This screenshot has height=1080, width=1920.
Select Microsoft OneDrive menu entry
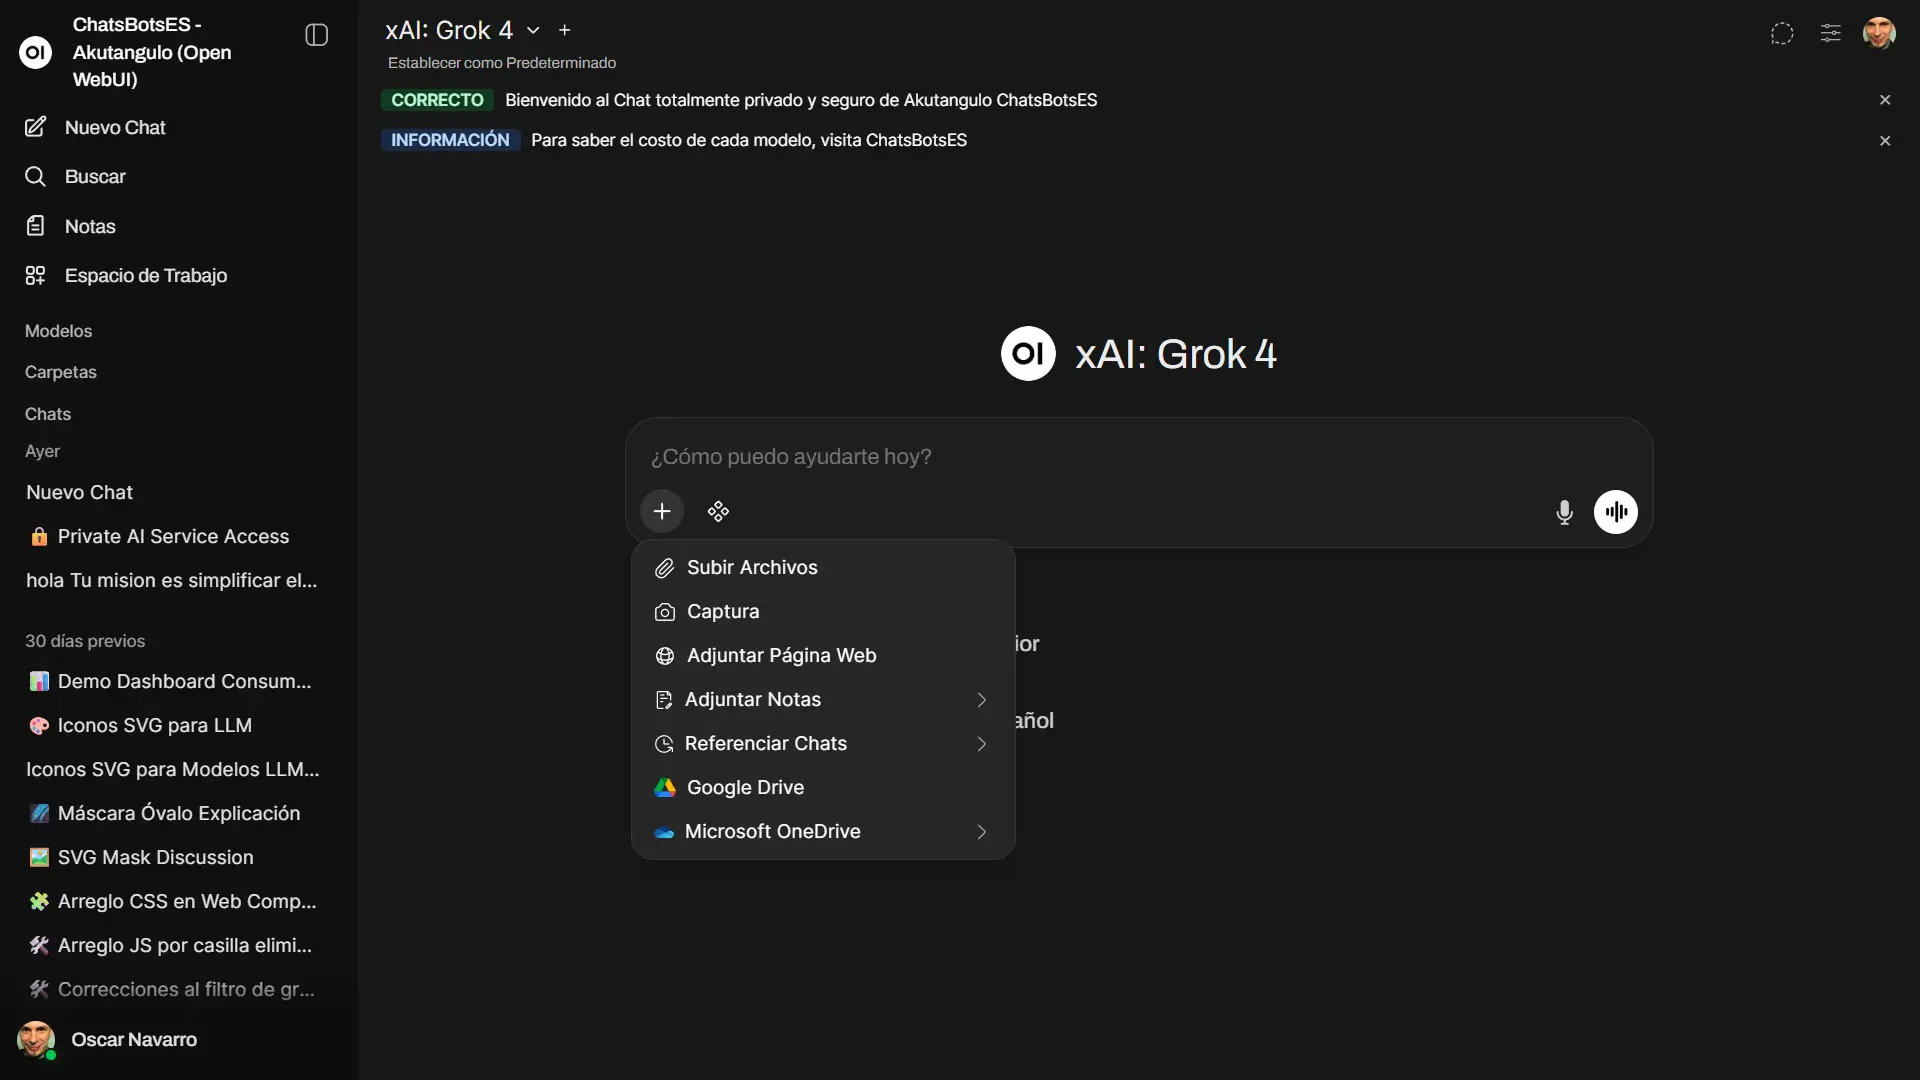823,832
